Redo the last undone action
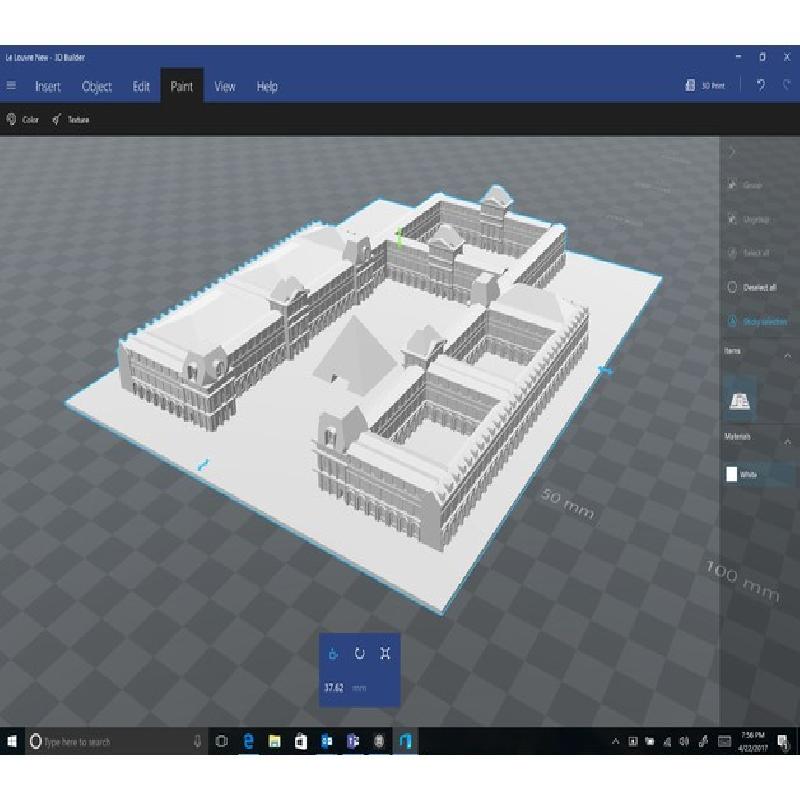Screen dimensions: 800x800 (787, 85)
